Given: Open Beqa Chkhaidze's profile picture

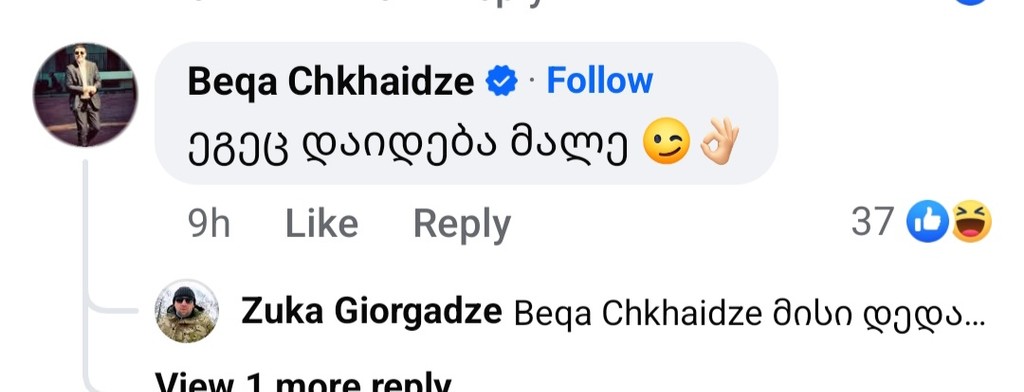Looking at the screenshot, I should pyautogui.click(x=85, y=95).
